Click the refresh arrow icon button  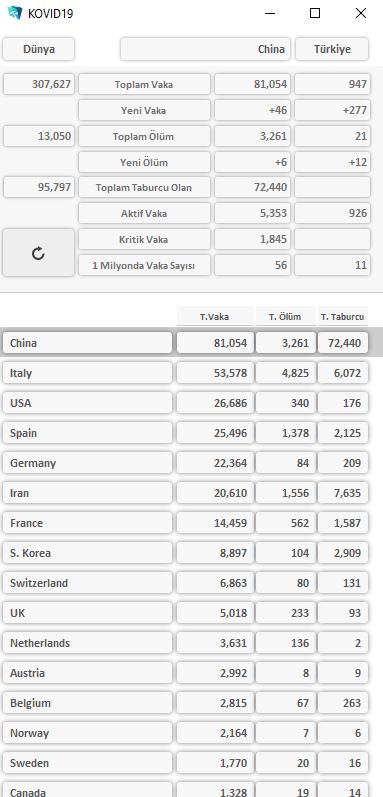[39, 253]
